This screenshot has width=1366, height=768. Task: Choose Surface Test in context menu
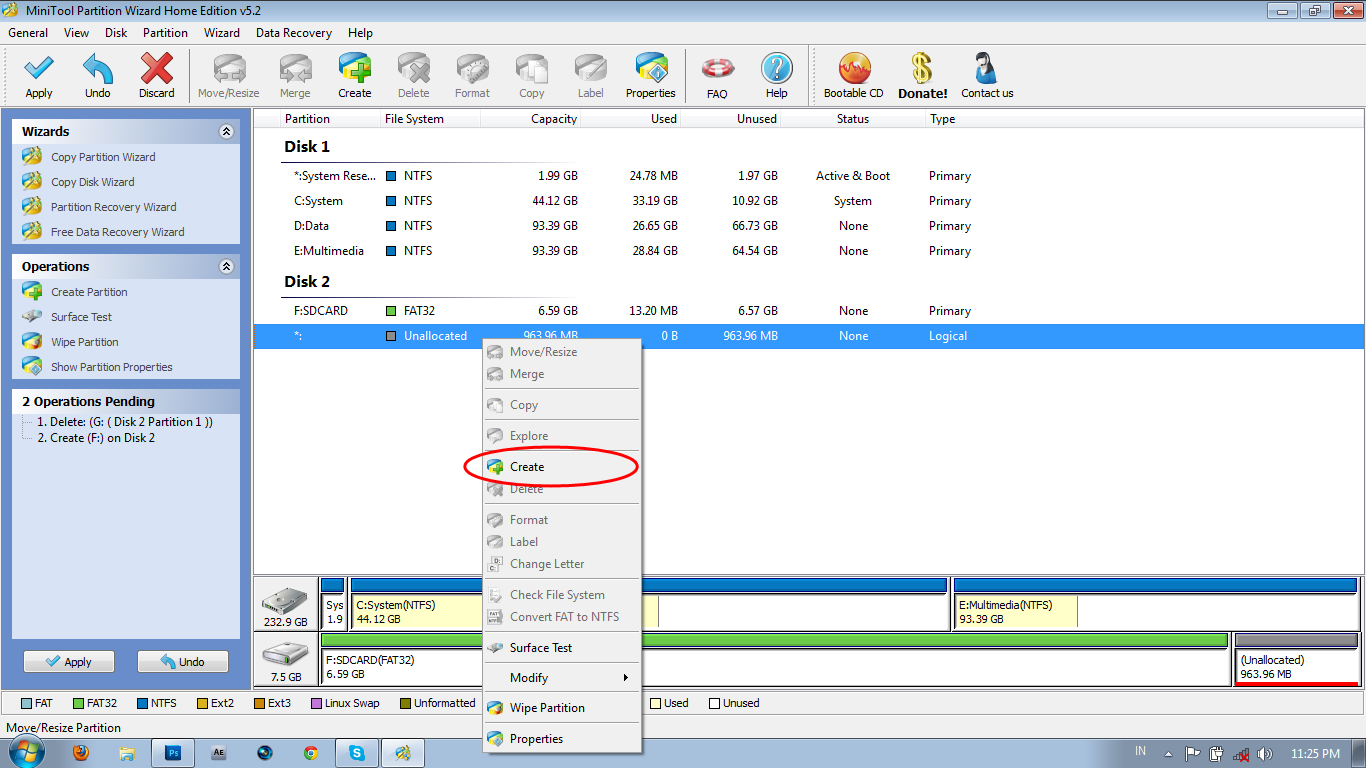[562, 648]
